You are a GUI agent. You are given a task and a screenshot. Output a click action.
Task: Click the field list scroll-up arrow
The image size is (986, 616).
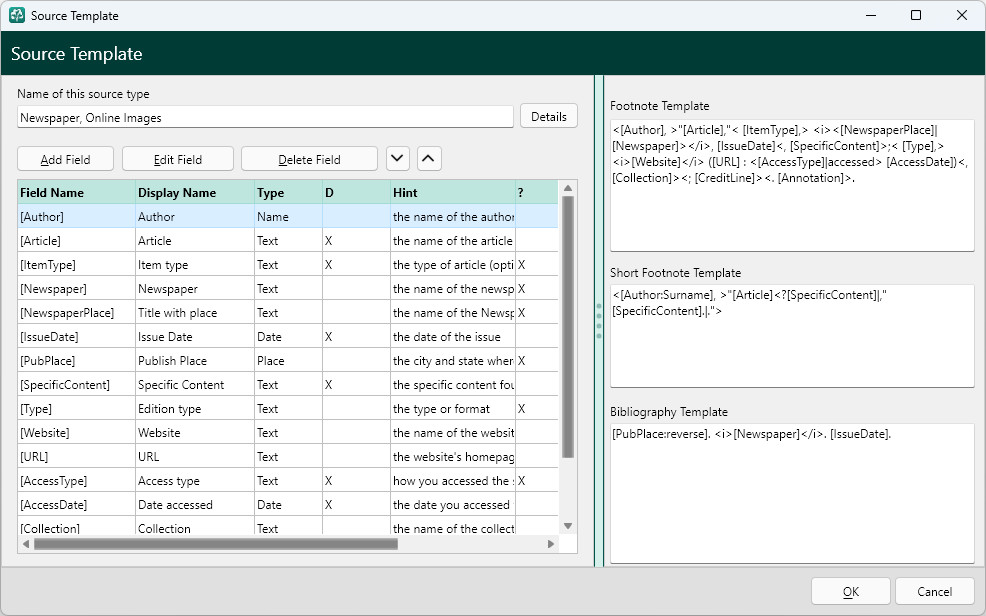pyautogui.click(x=568, y=188)
